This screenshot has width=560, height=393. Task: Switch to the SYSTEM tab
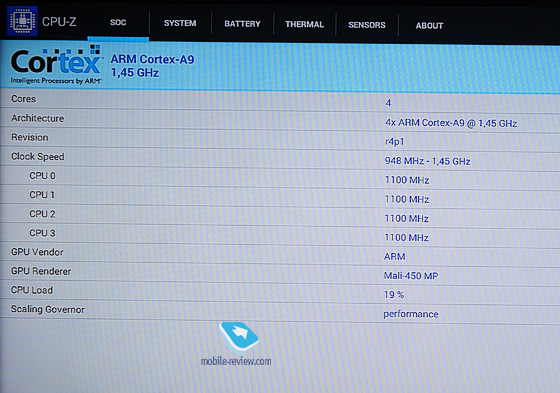tap(180, 23)
